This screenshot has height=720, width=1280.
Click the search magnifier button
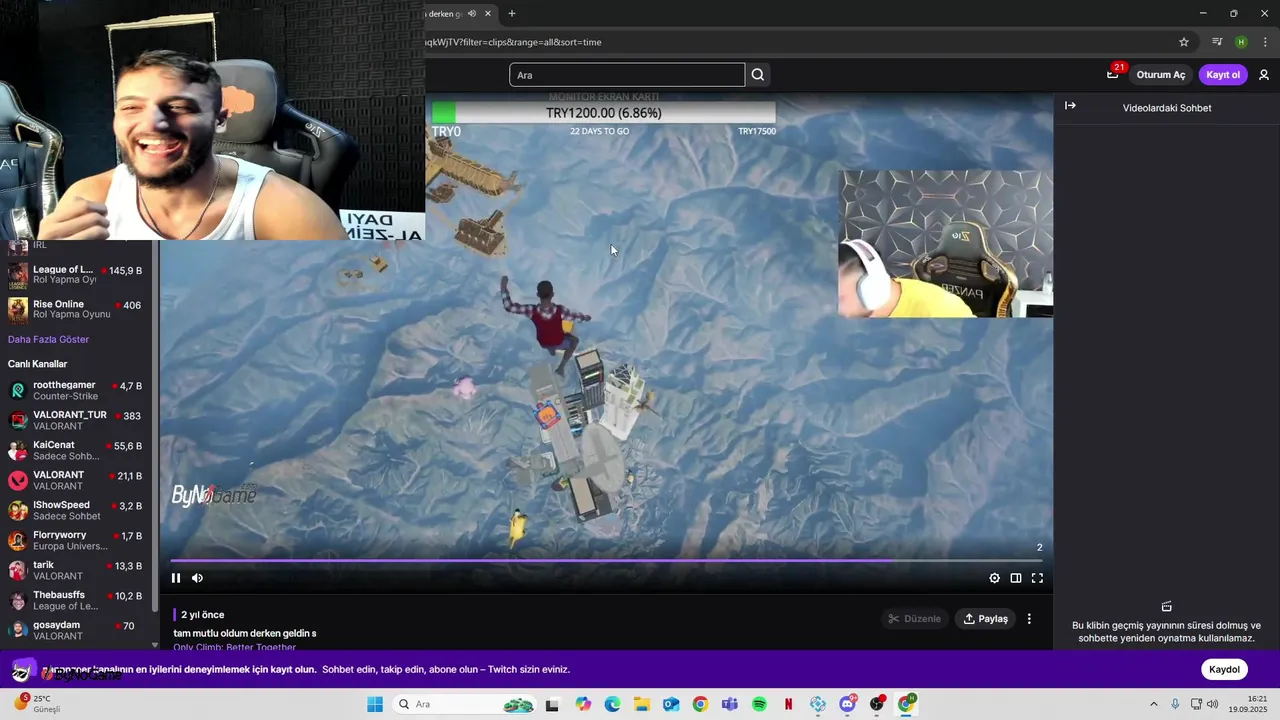click(758, 75)
